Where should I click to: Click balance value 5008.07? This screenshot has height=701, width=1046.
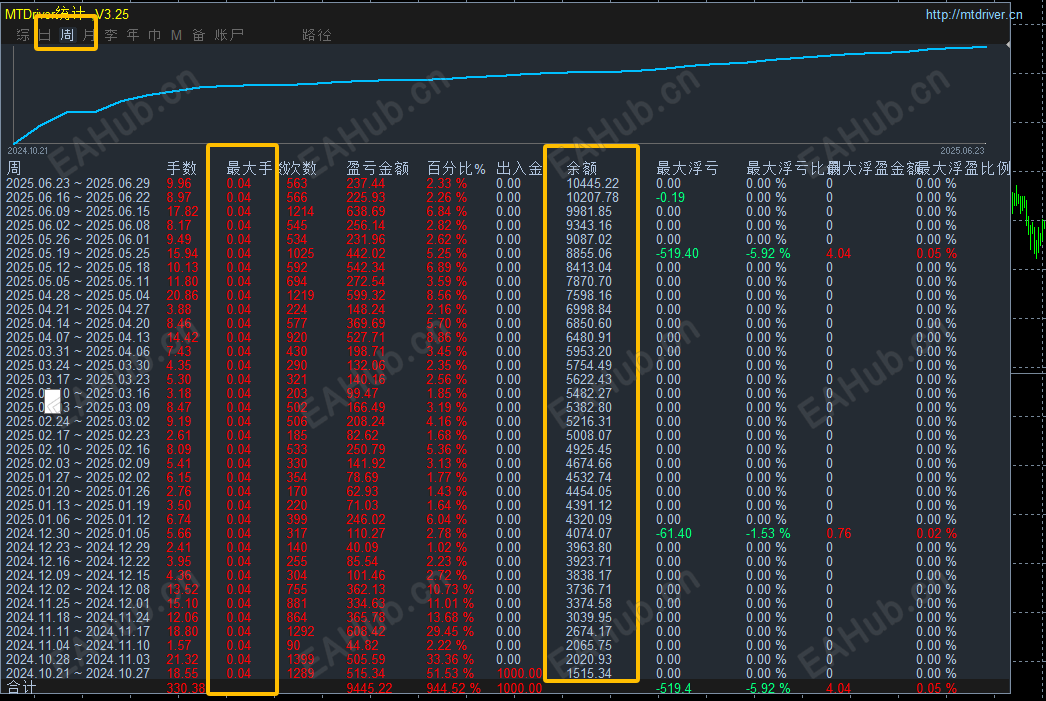pos(589,436)
